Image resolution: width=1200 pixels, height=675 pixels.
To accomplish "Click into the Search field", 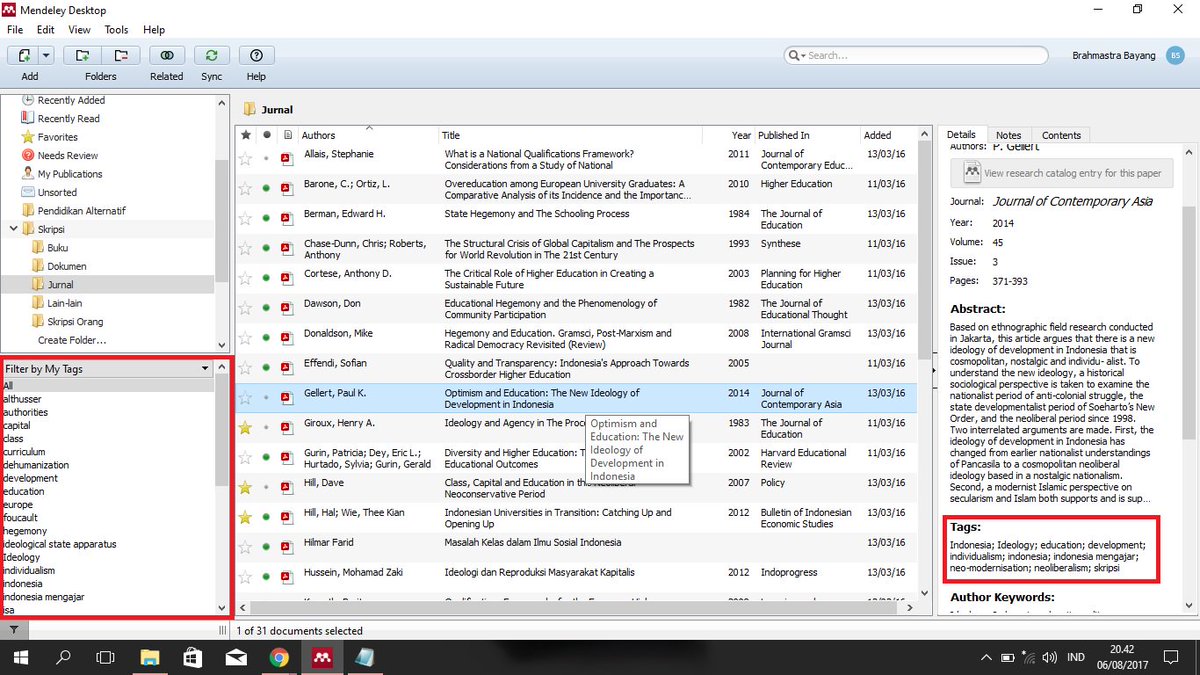I will click(917, 56).
